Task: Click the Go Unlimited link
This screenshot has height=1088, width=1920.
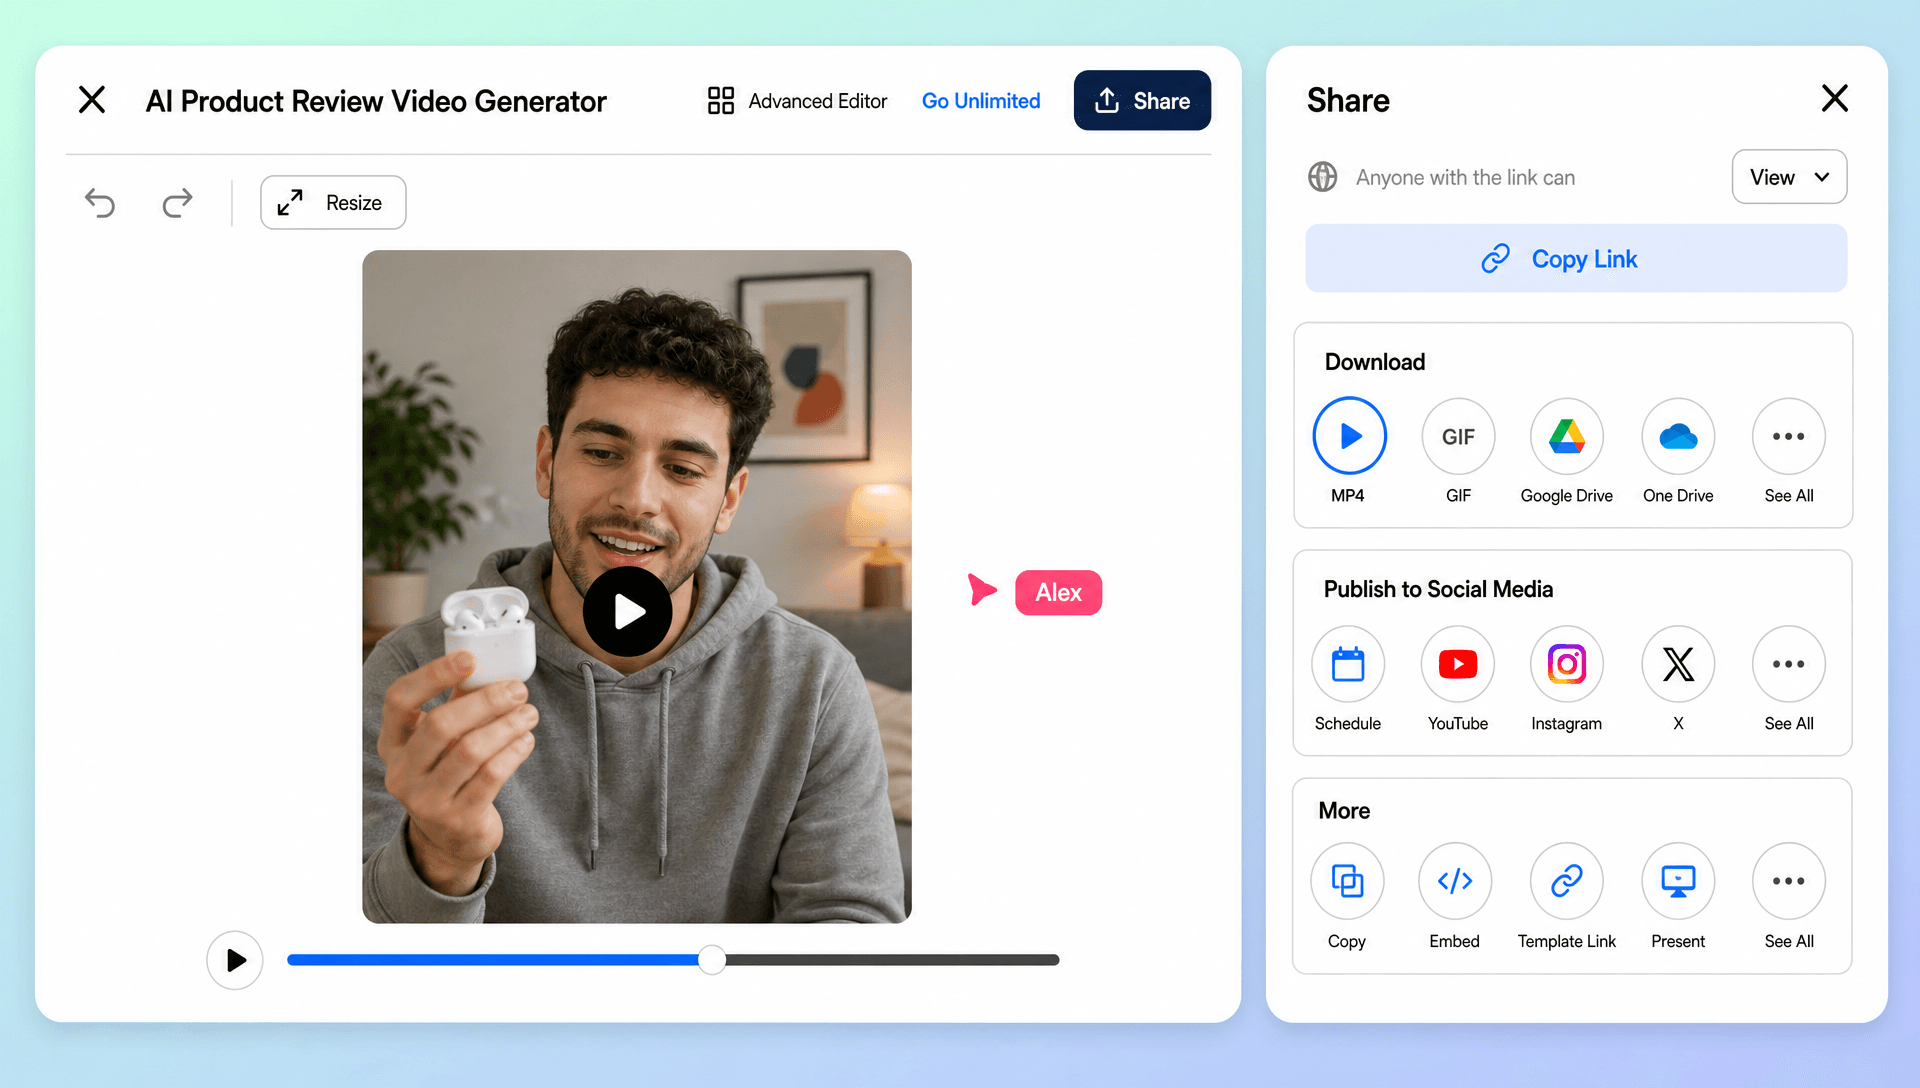Action: (x=981, y=101)
